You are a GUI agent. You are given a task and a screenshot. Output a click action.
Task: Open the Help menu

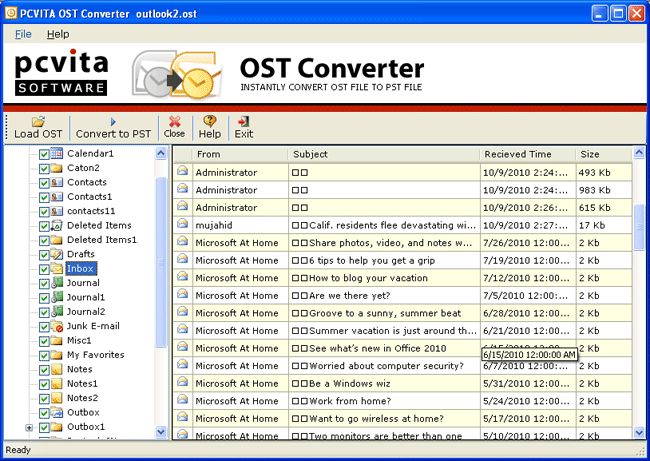pos(58,34)
